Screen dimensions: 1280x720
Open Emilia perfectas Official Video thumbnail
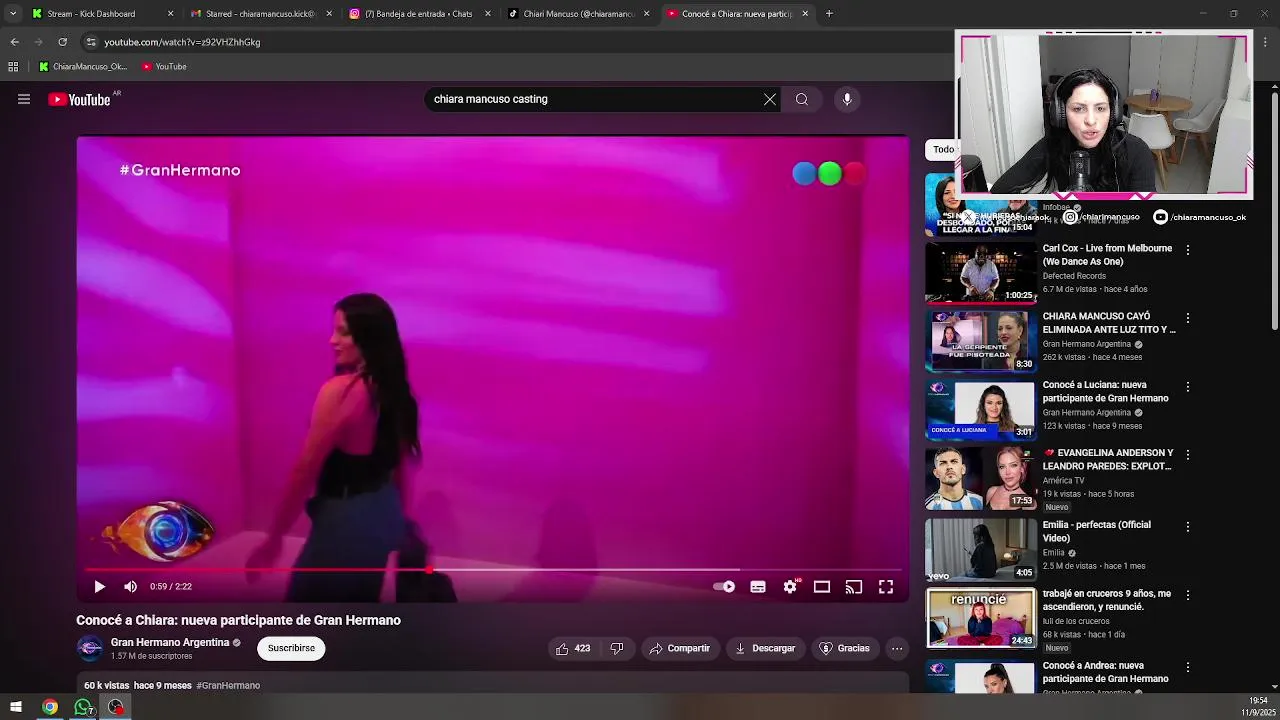981,549
